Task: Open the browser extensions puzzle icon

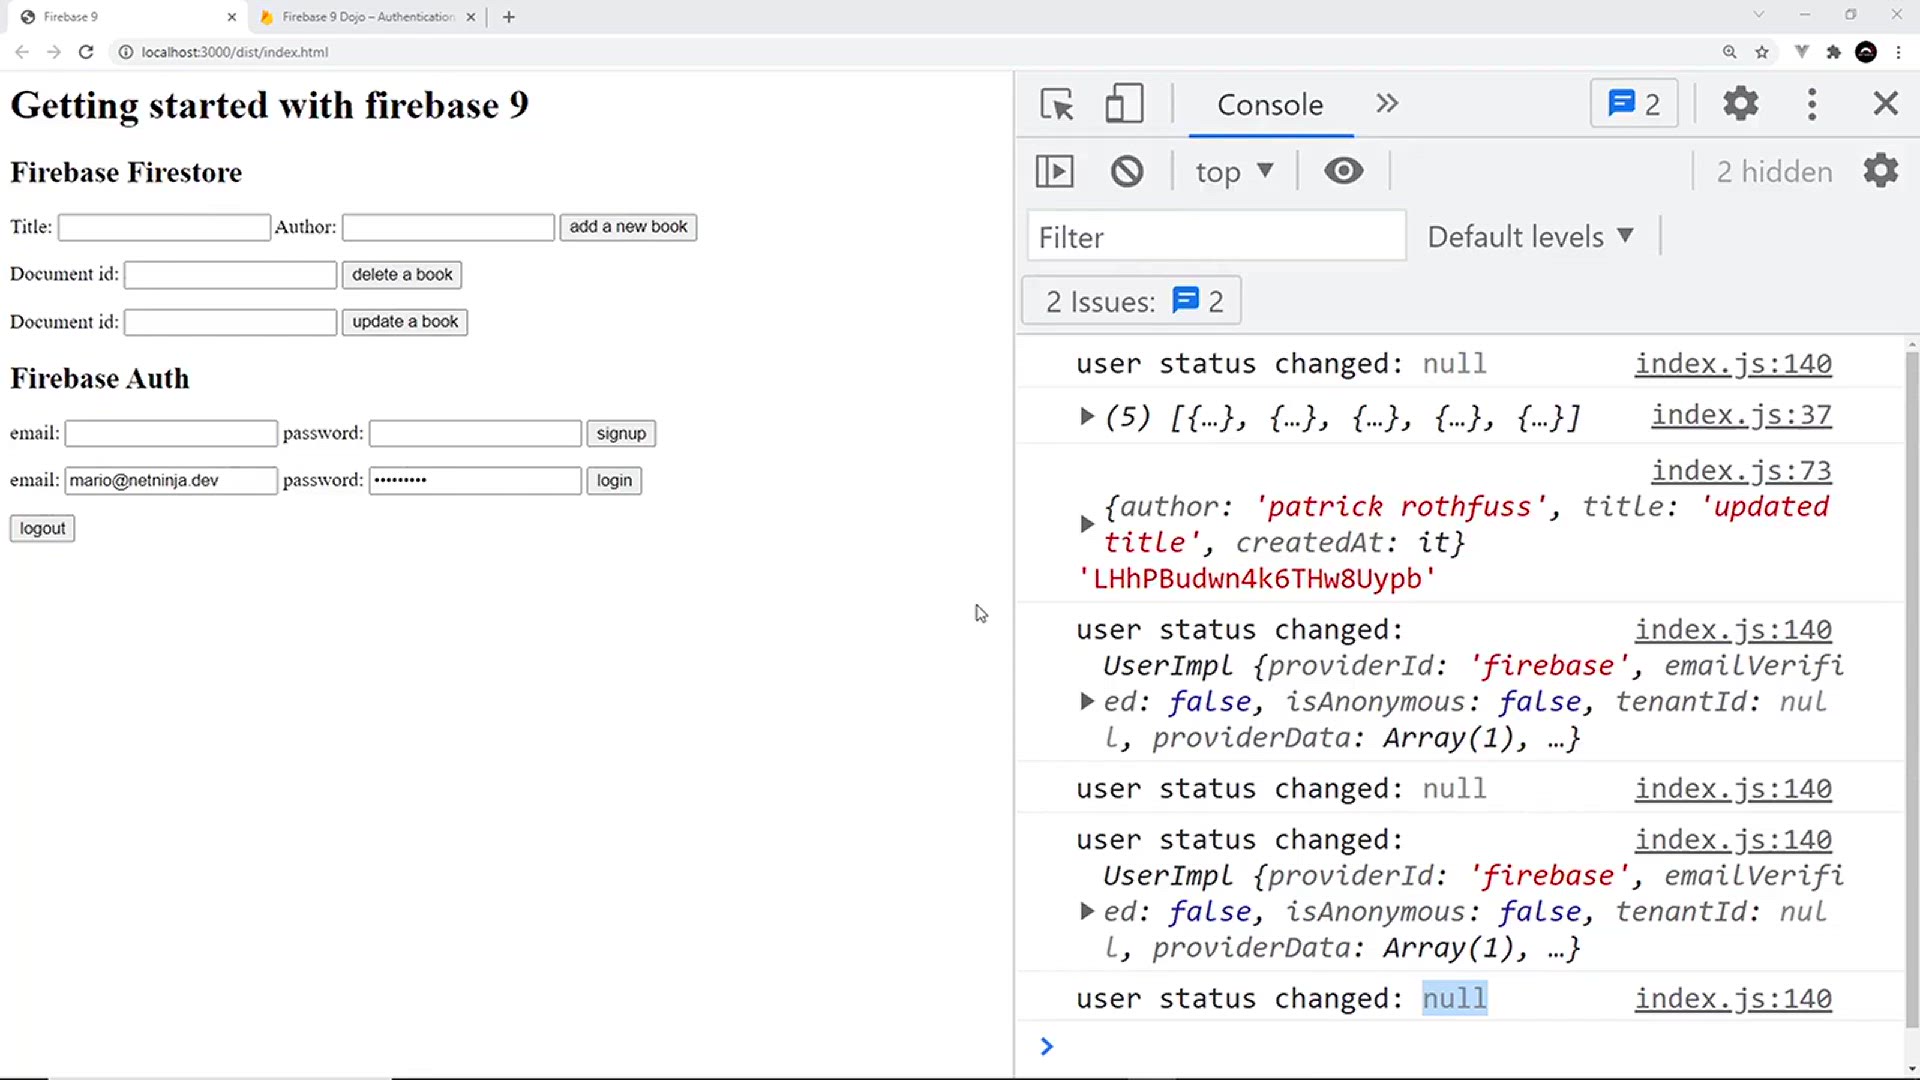Action: (1833, 52)
